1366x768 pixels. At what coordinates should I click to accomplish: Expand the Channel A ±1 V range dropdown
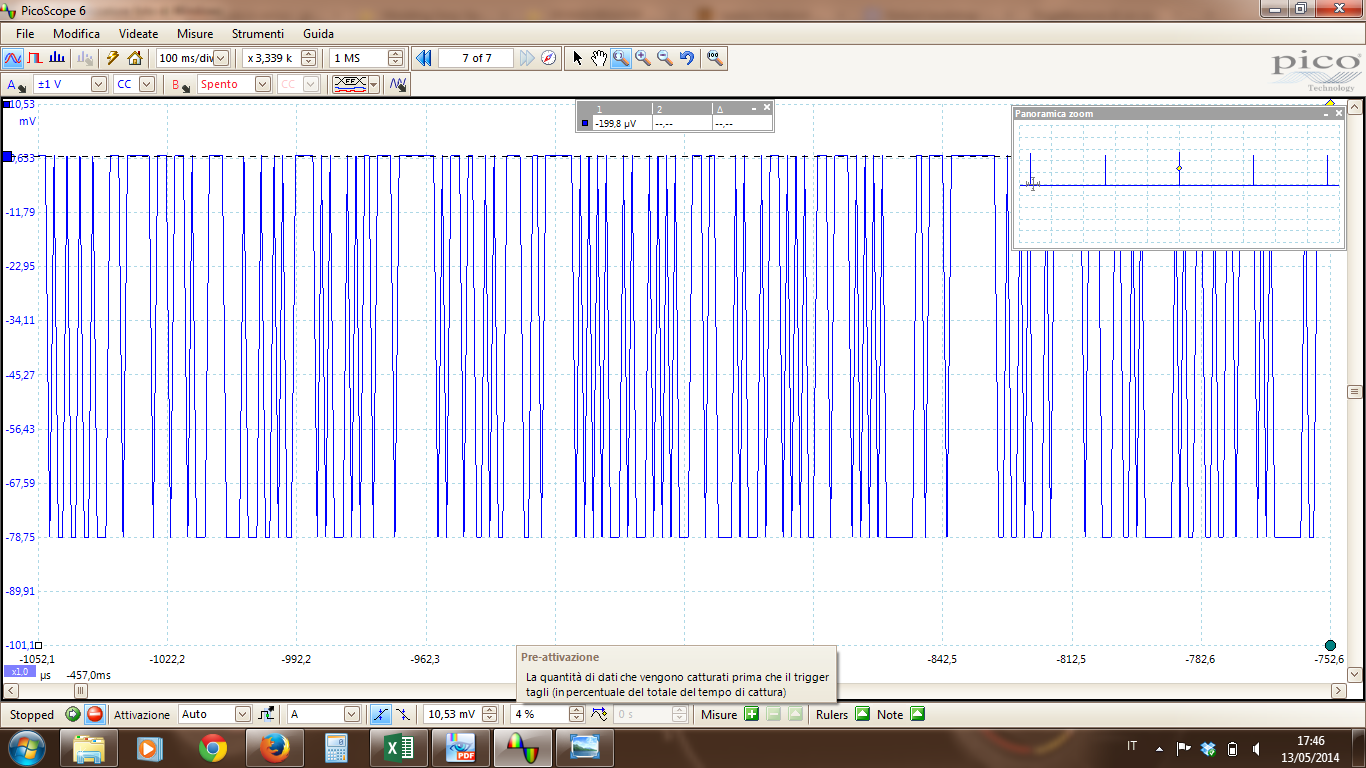98,85
